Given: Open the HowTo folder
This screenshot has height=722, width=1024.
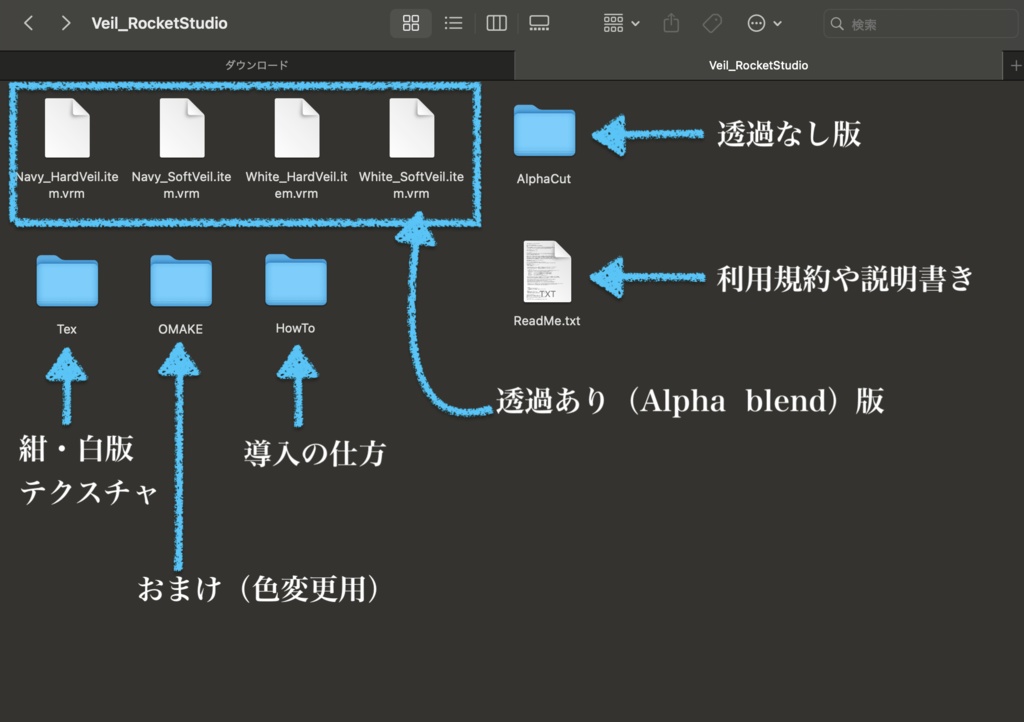Looking at the screenshot, I should pyautogui.click(x=295, y=283).
